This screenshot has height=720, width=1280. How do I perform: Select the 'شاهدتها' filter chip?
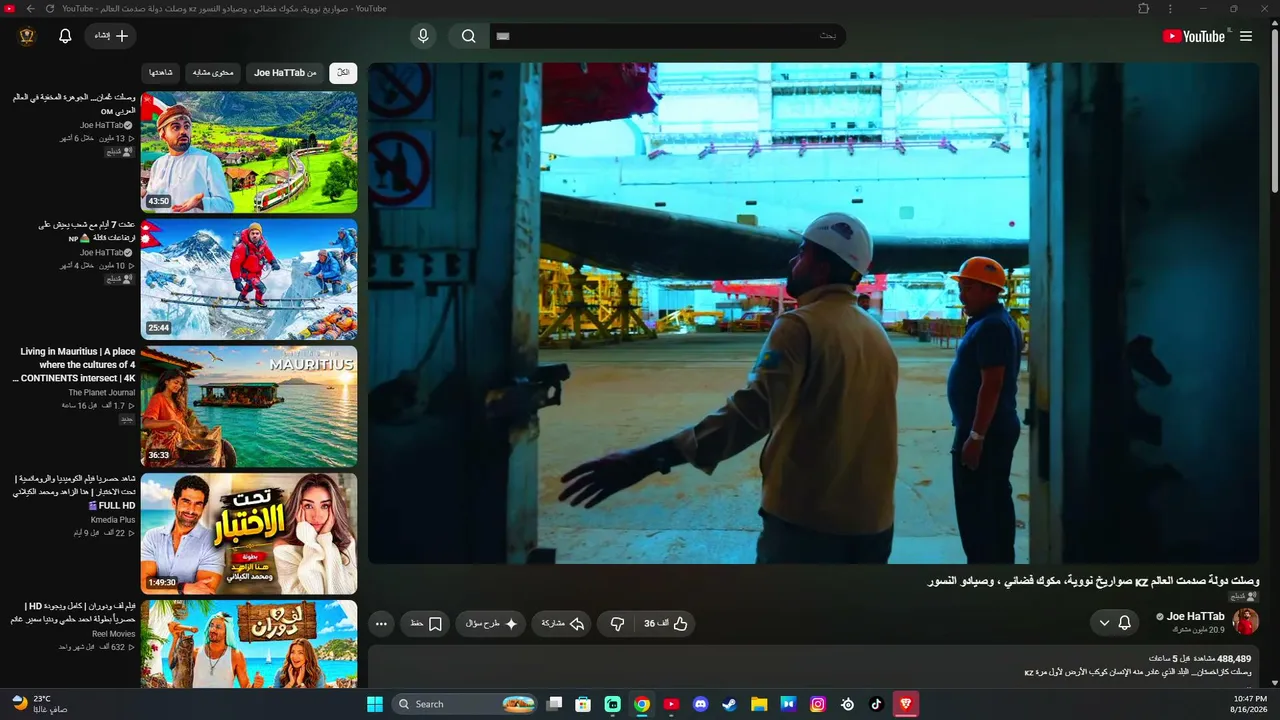162,73
